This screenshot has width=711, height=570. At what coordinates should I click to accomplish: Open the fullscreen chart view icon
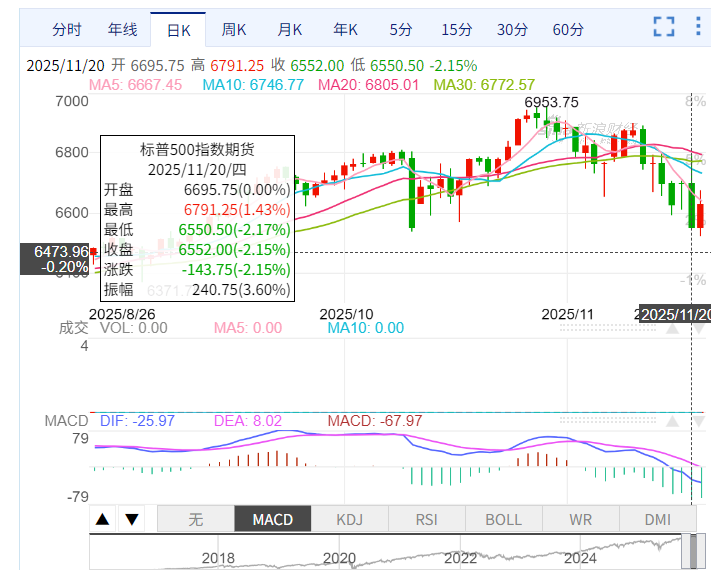(664, 26)
